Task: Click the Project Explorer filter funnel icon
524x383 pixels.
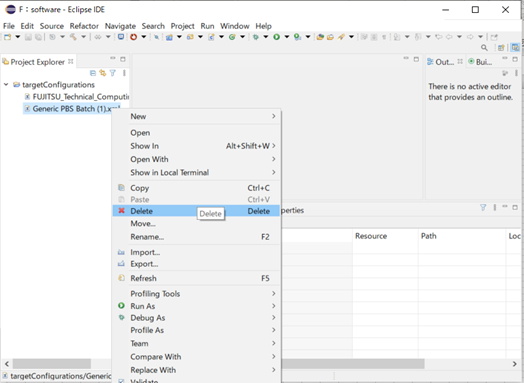Action: pyautogui.click(x=113, y=73)
